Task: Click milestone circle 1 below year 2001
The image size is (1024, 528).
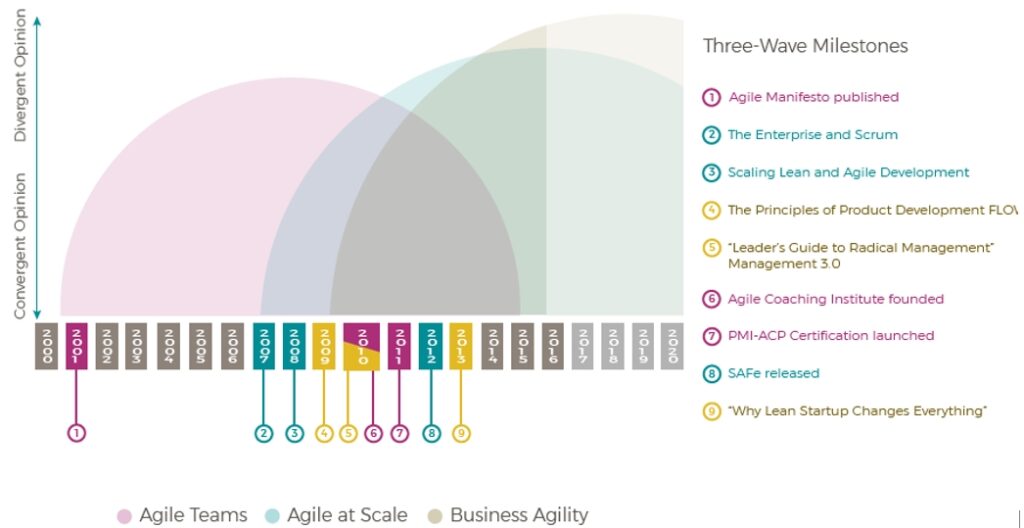Action: coord(76,433)
